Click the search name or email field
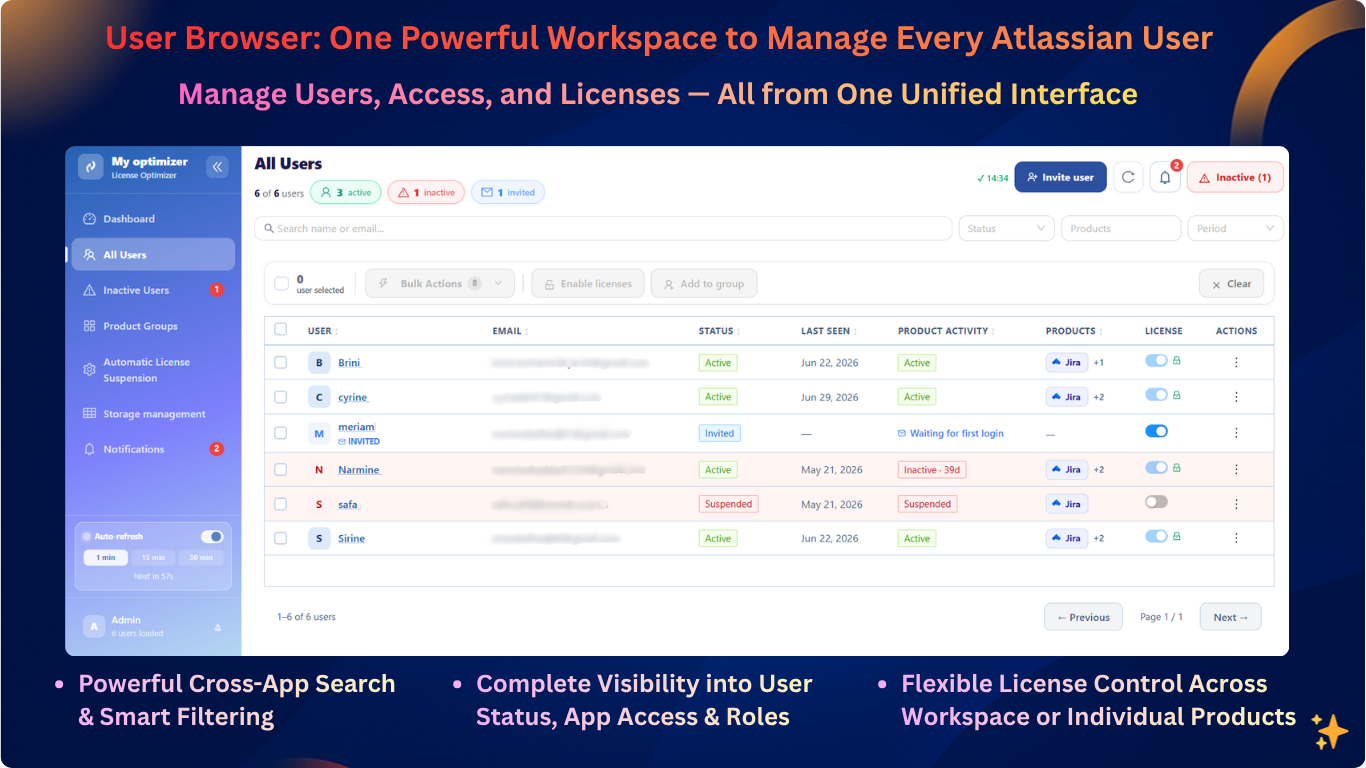 pos(603,228)
